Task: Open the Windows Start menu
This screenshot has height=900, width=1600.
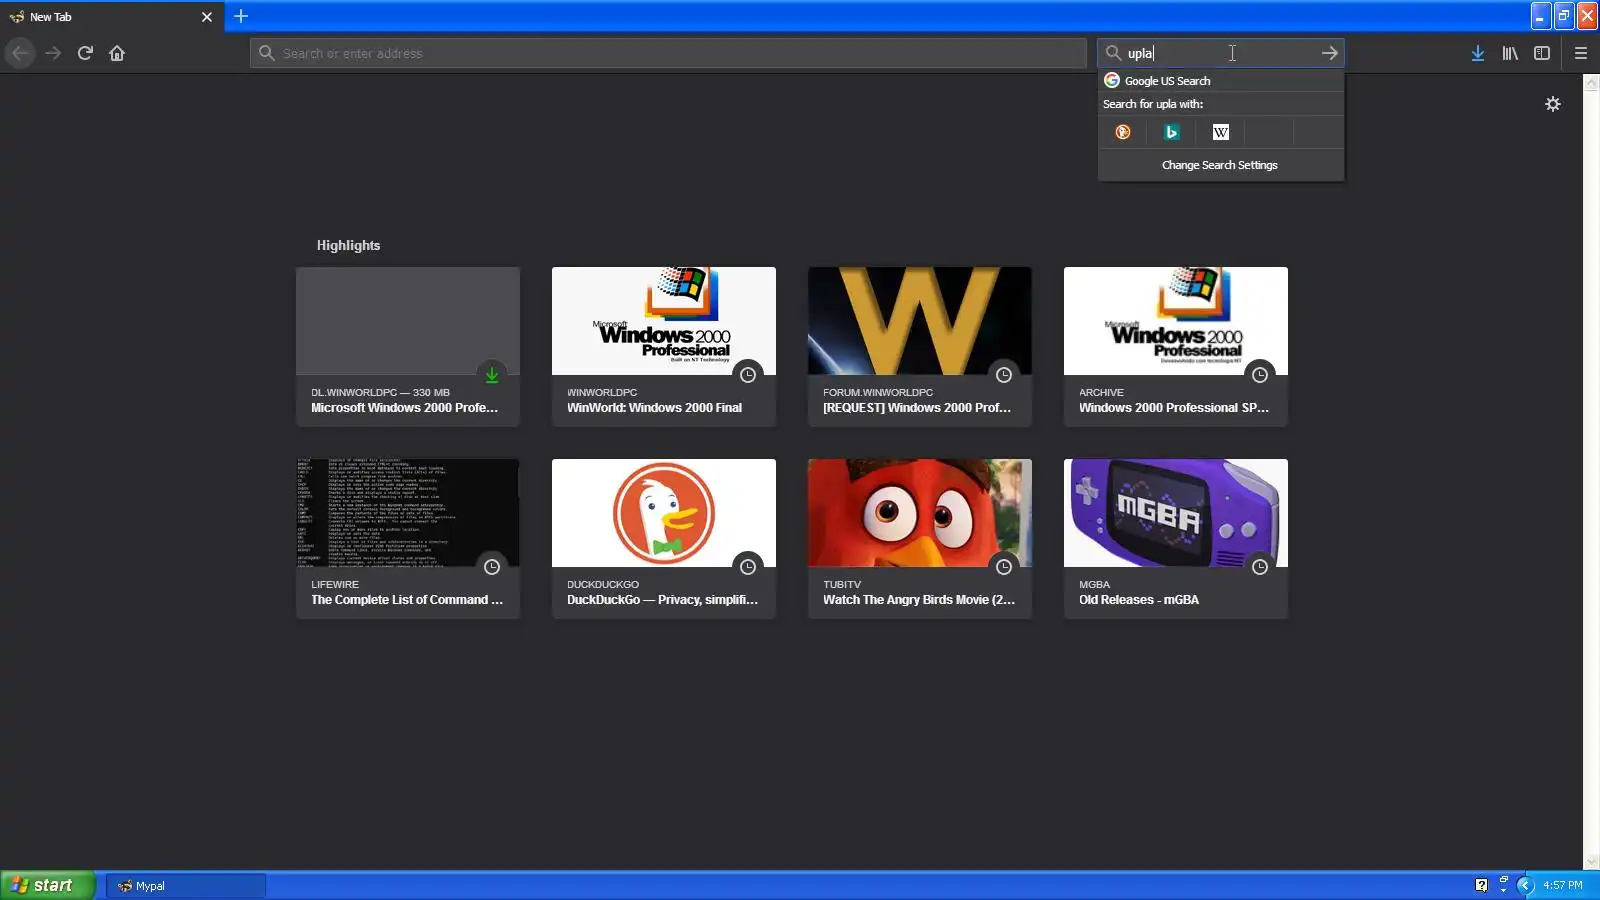Action: coord(48,885)
